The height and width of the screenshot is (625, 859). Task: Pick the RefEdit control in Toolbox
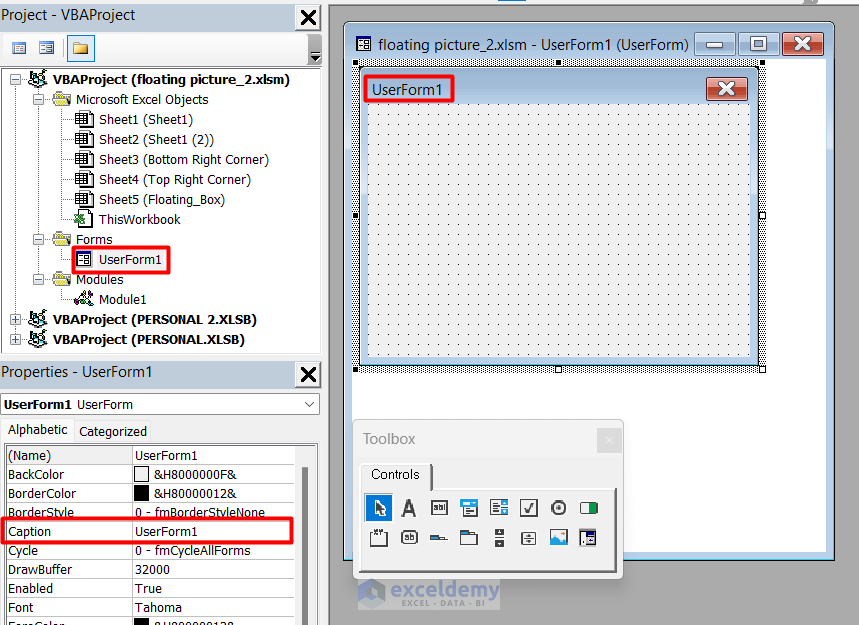click(588, 538)
